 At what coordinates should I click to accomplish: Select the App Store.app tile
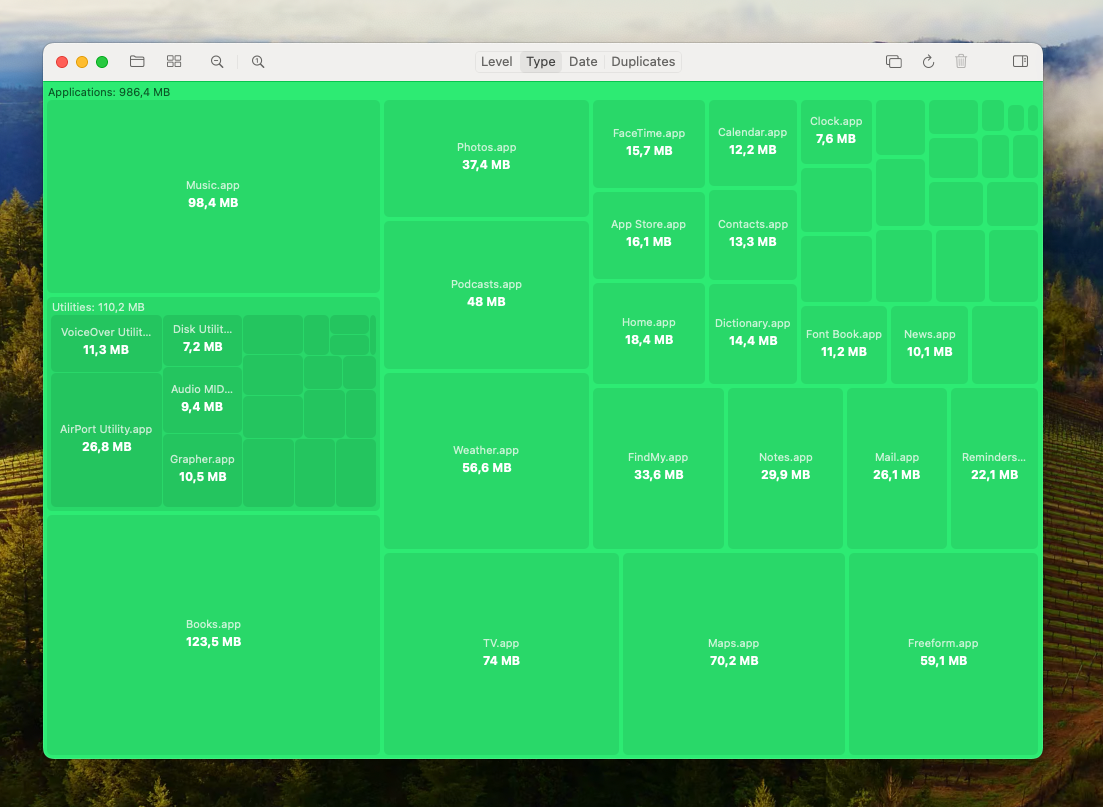pos(649,235)
